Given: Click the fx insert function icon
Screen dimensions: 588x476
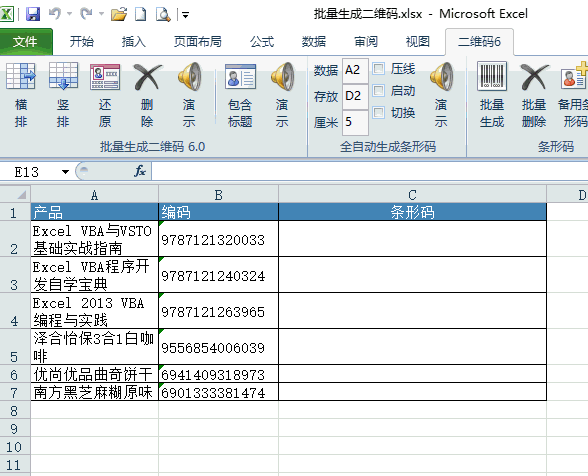Looking at the screenshot, I should coord(140,171).
